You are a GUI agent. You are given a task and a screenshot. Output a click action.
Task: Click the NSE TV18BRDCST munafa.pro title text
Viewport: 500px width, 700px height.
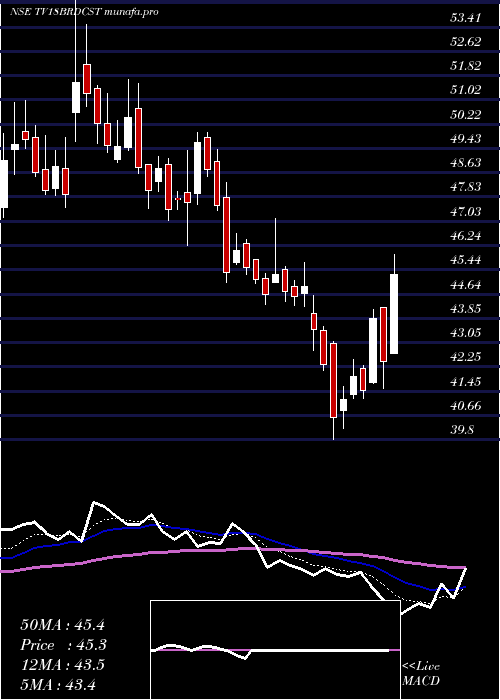coord(84,12)
